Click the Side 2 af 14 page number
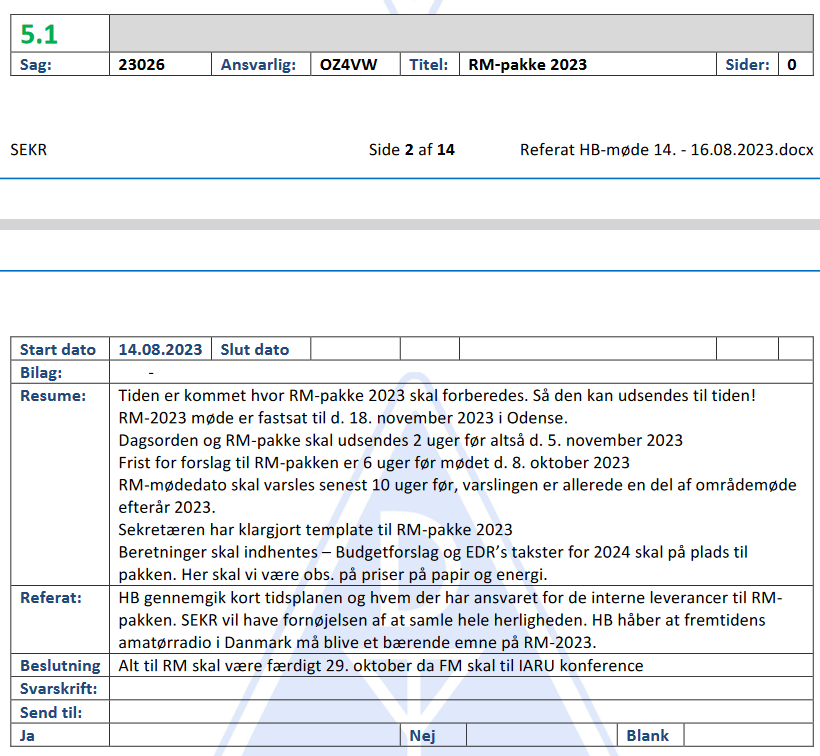 (411, 150)
